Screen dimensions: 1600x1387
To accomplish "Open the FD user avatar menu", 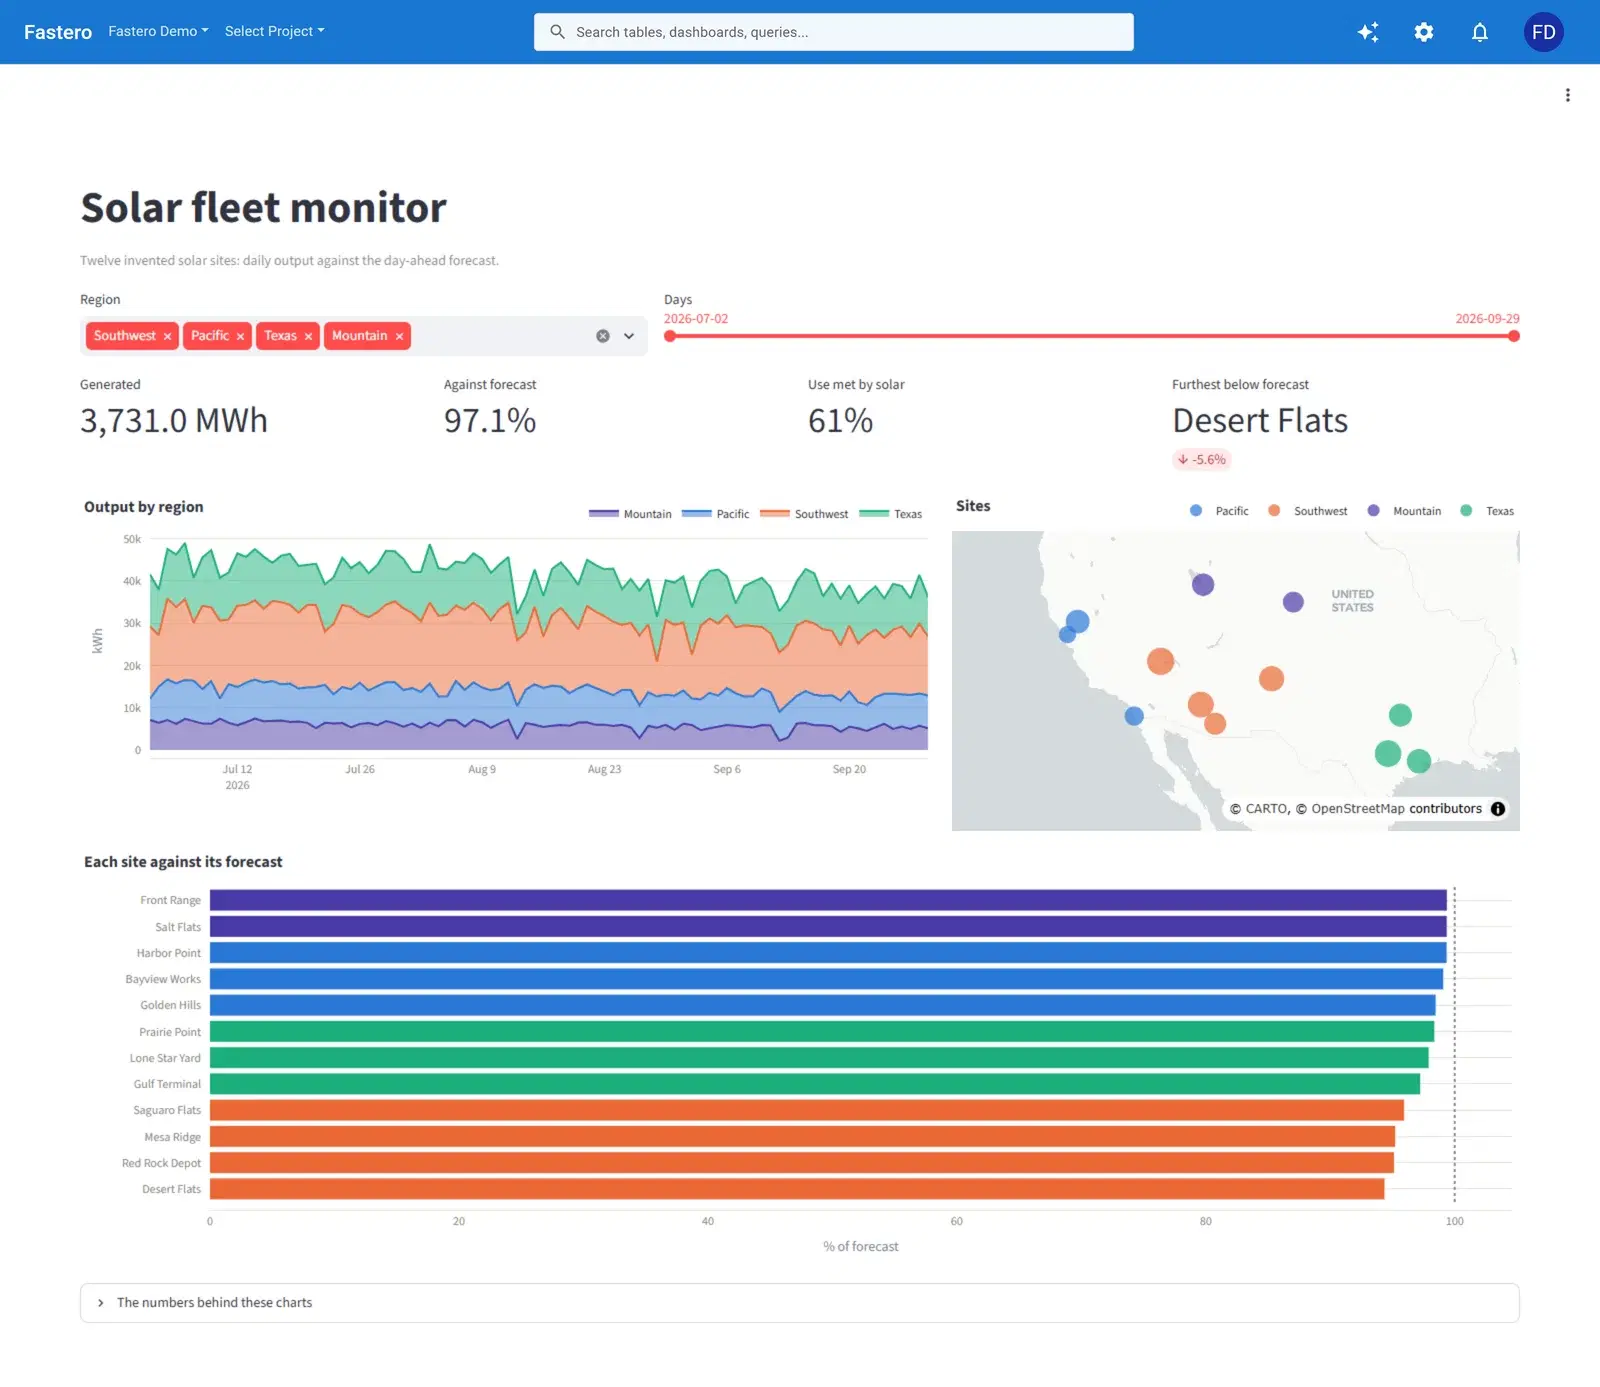I will [1544, 32].
